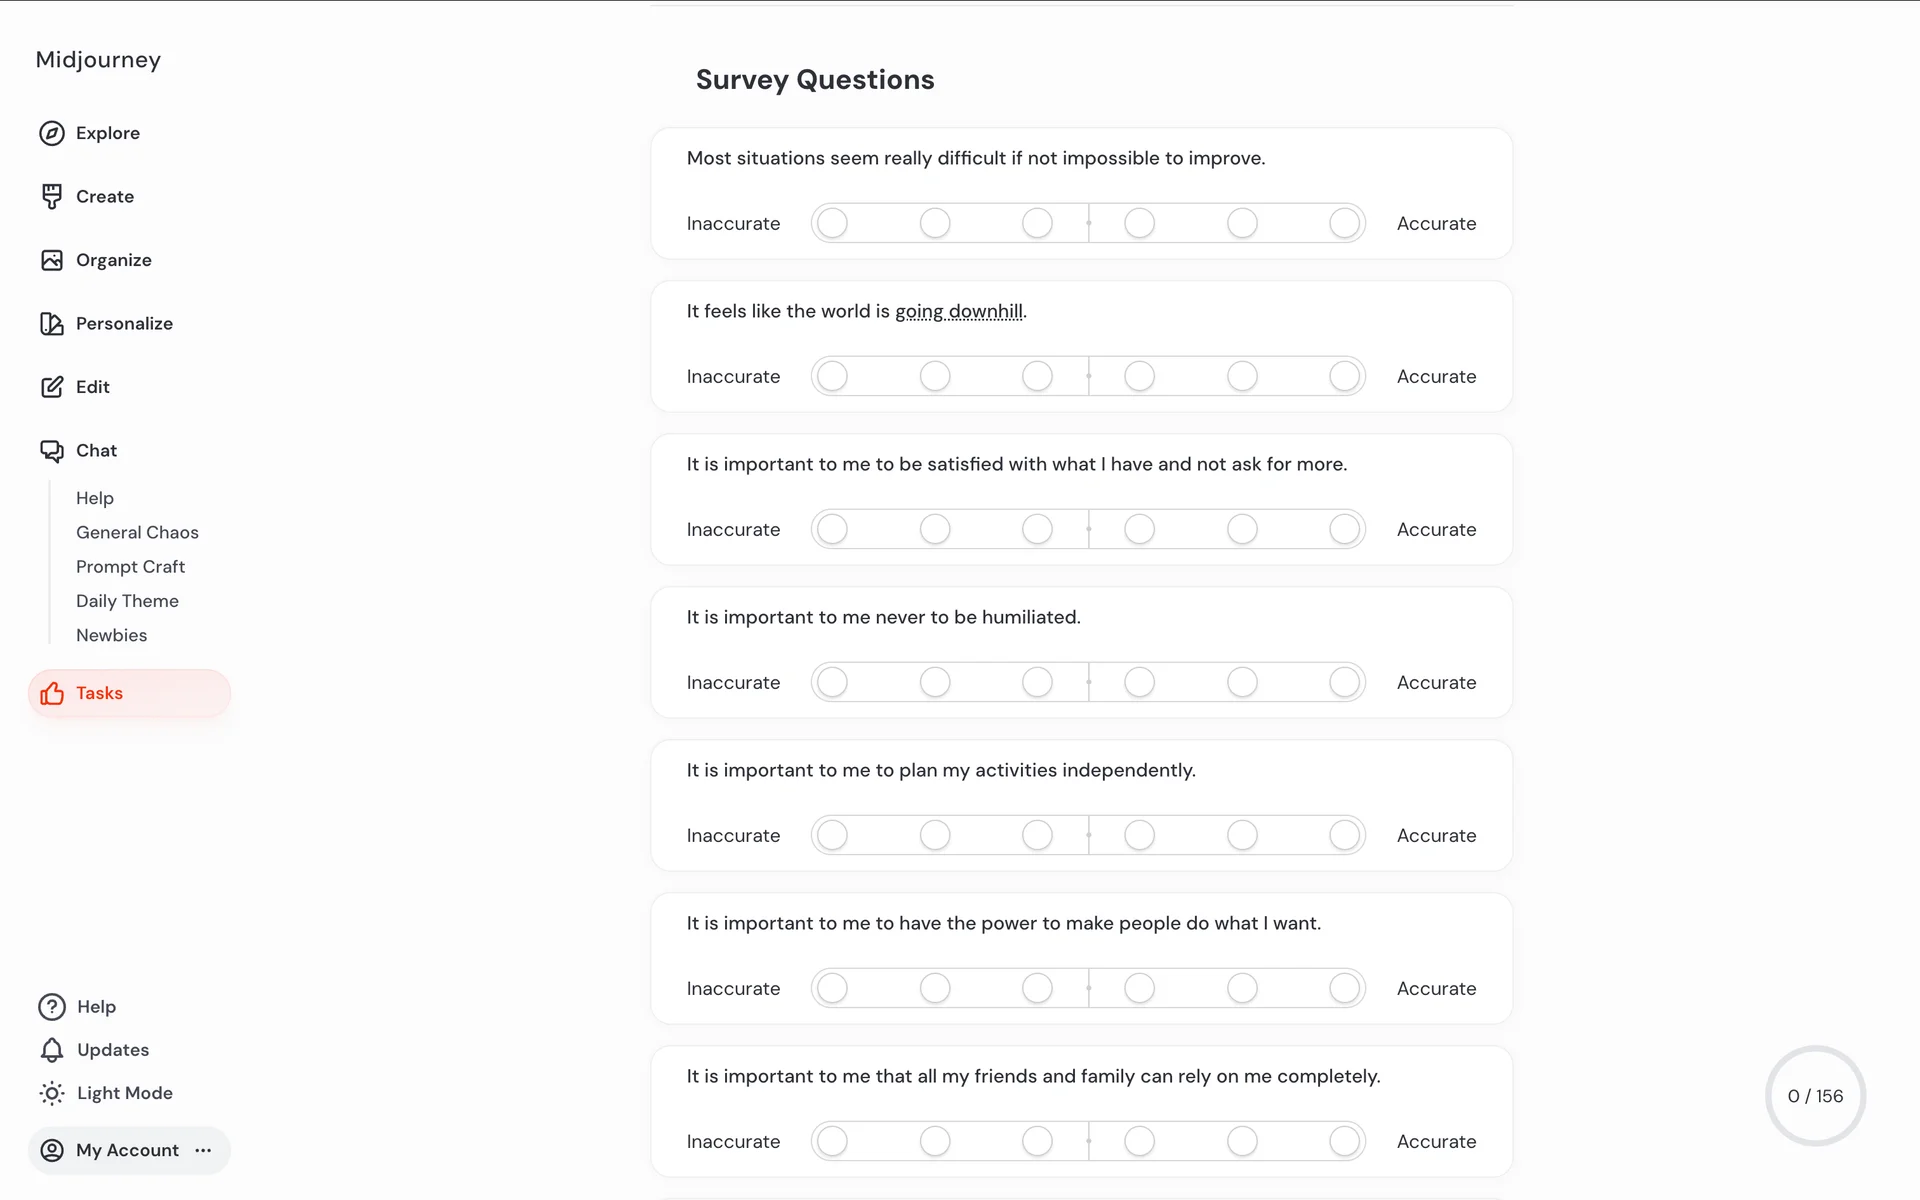The width and height of the screenshot is (1920, 1200).
Task: Click the 0 / 156 progress circle
Action: [x=1815, y=1096]
